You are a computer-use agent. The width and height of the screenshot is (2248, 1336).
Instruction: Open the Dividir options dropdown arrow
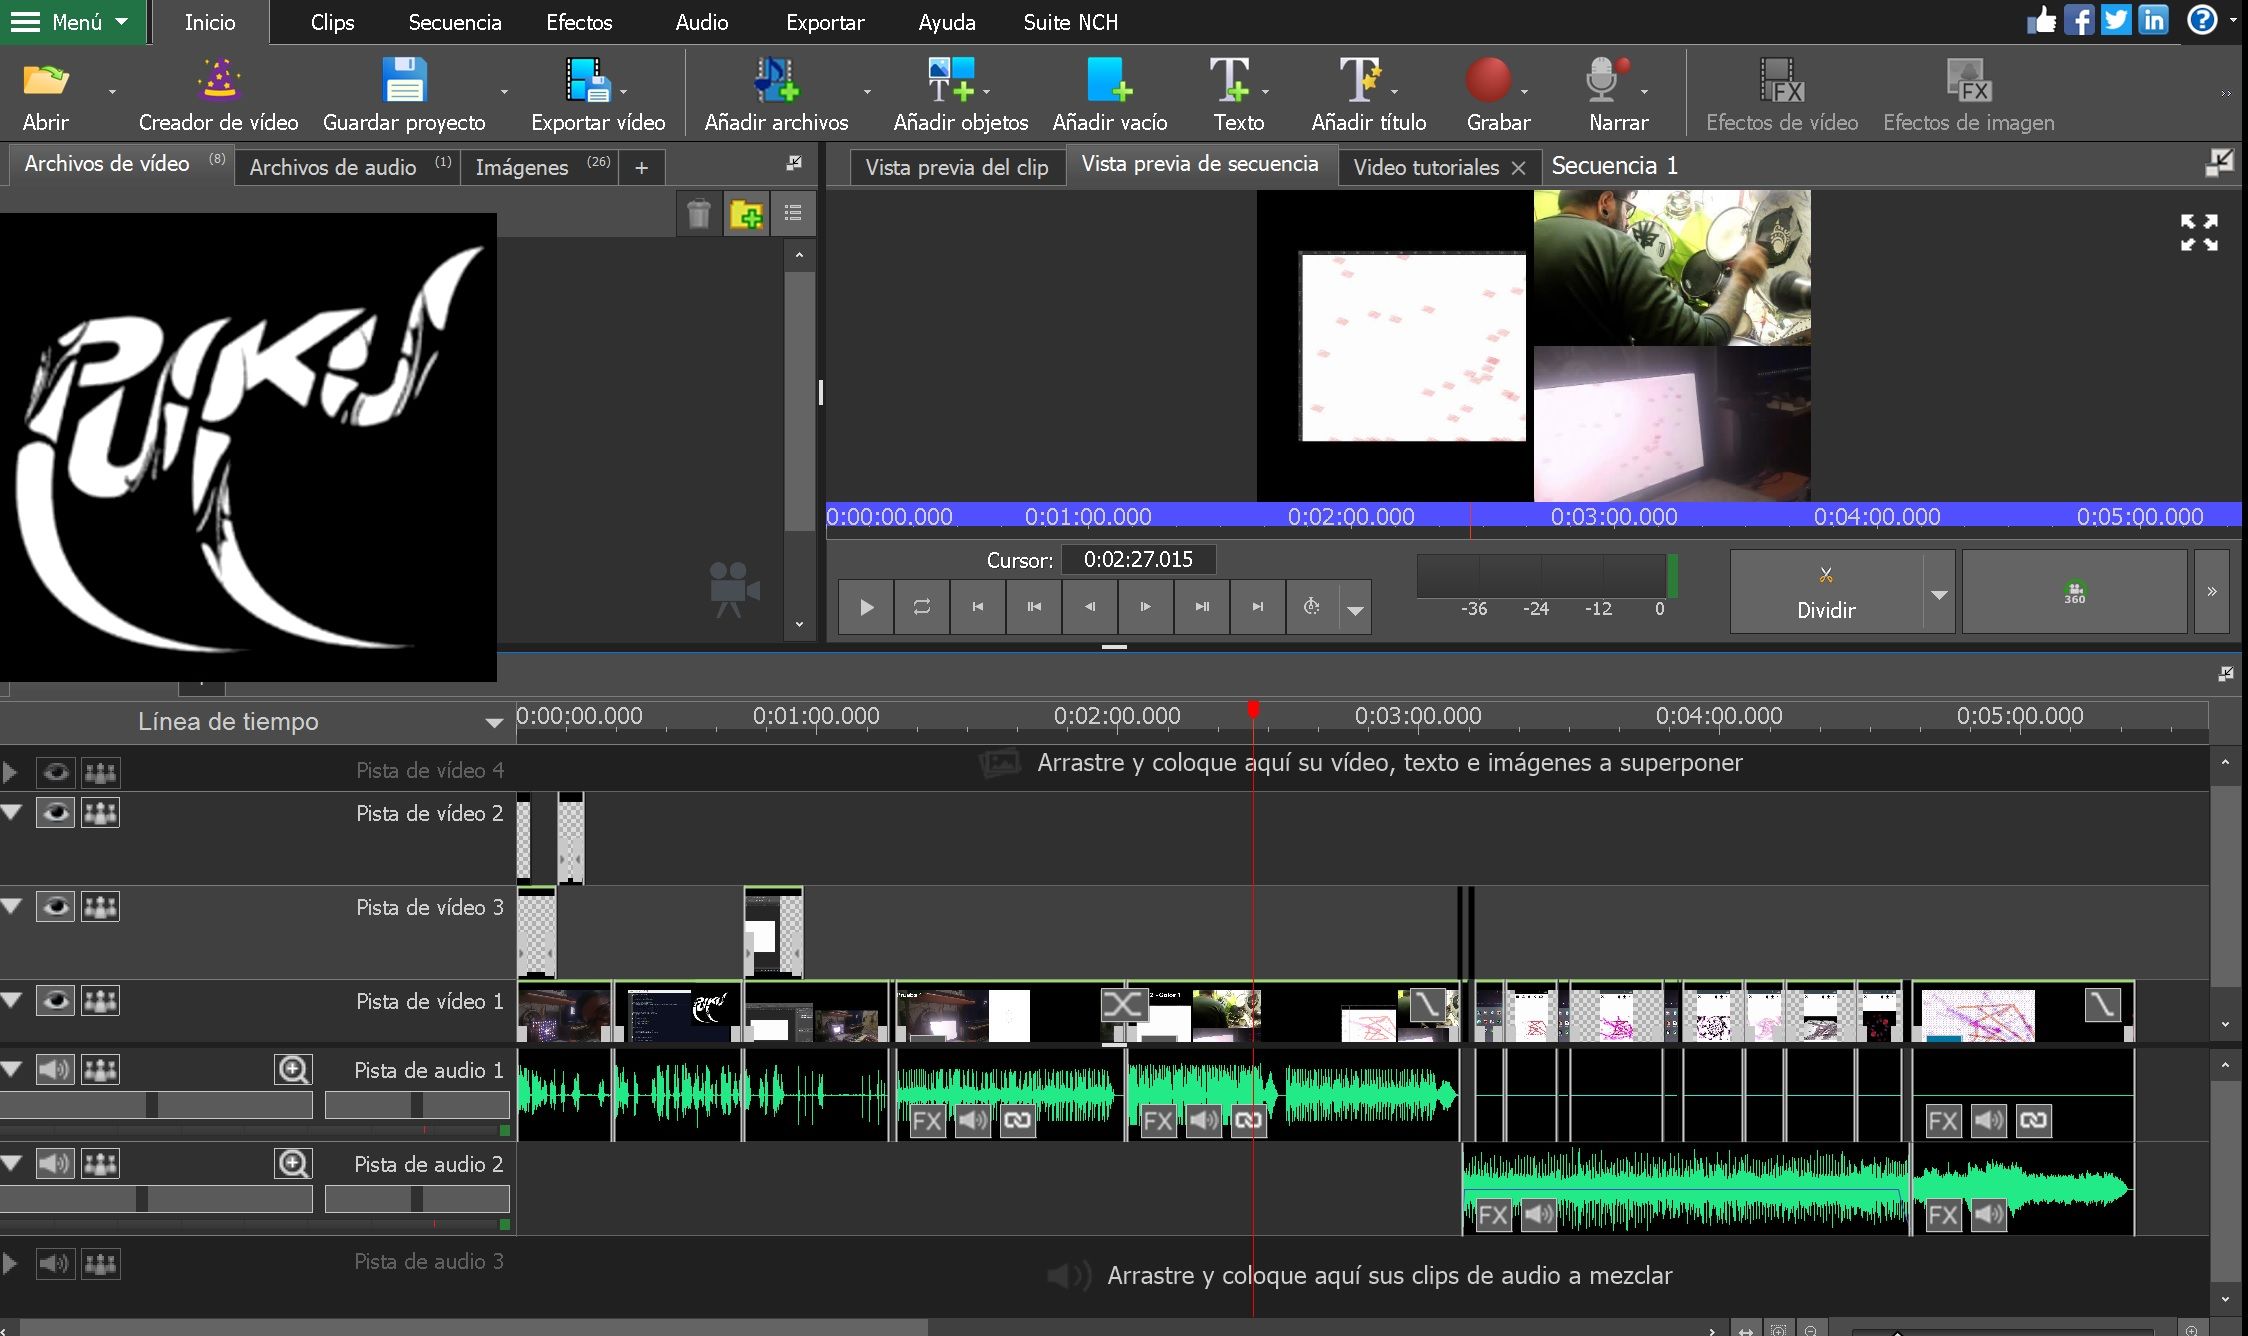tap(1939, 594)
